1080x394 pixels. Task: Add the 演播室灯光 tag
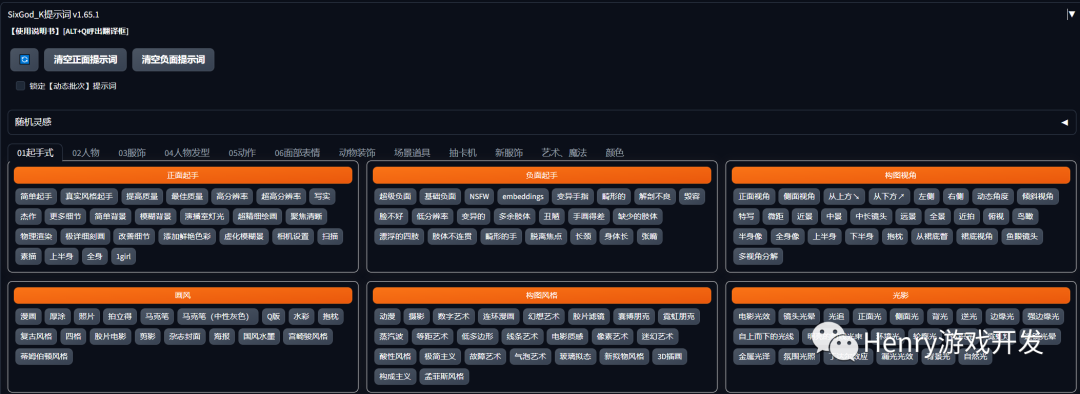coord(206,216)
